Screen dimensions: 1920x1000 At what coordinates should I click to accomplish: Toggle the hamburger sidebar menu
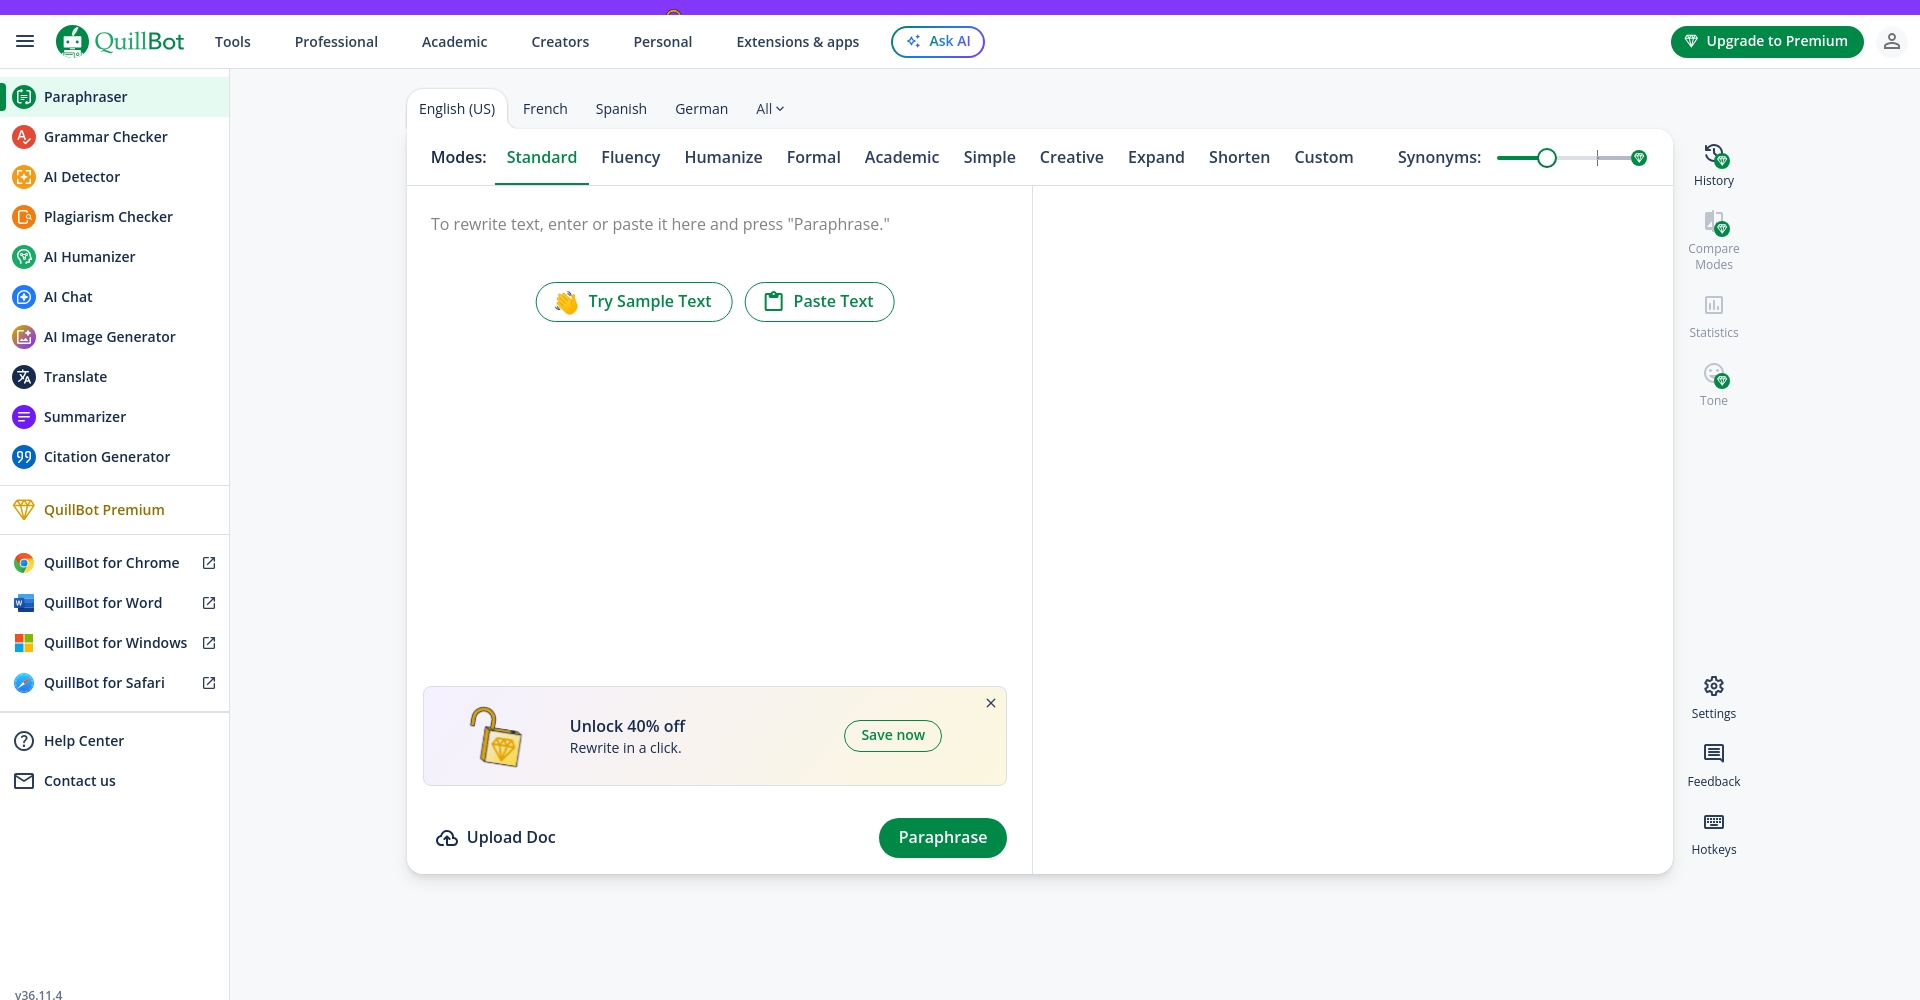coord(25,42)
